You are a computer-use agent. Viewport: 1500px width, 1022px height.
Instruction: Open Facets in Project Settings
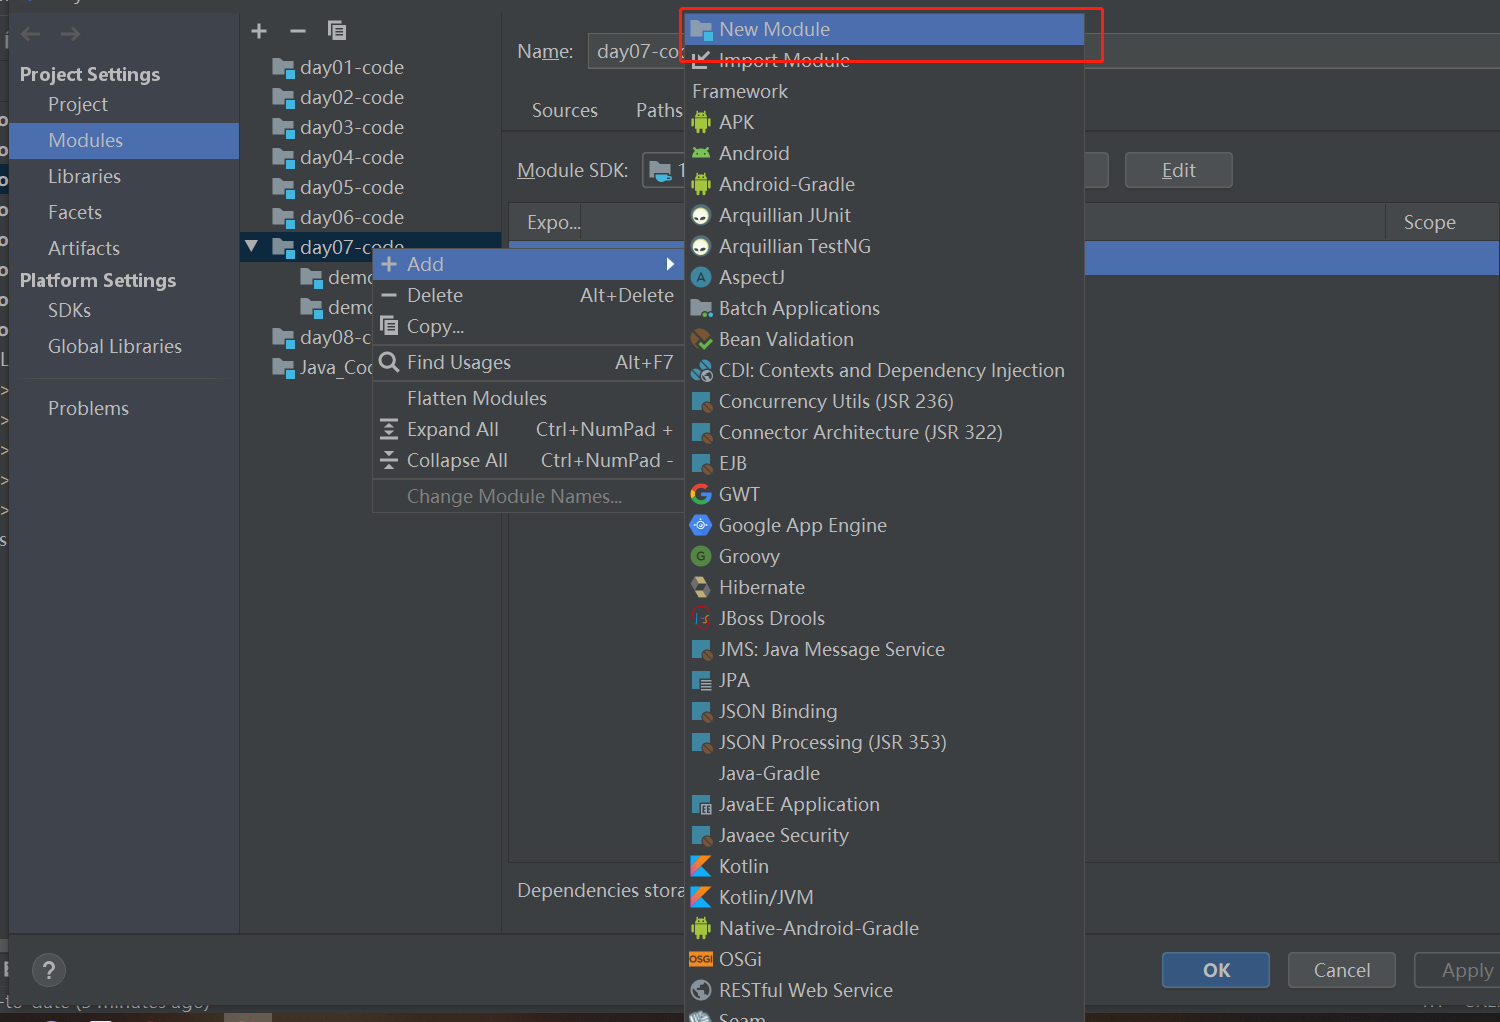(75, 212)
